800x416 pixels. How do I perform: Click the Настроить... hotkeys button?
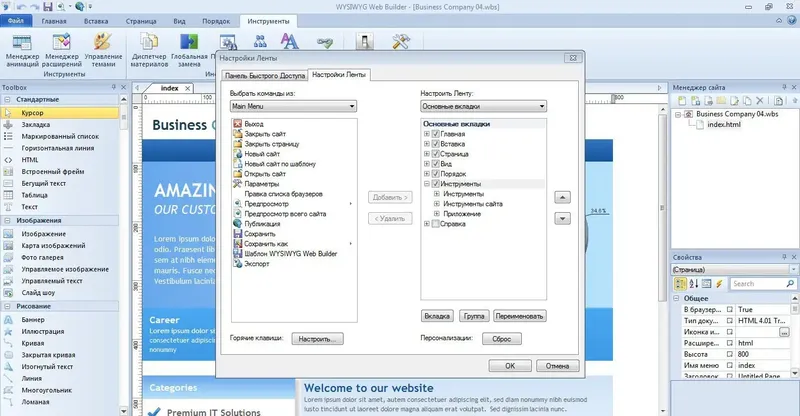317,338
